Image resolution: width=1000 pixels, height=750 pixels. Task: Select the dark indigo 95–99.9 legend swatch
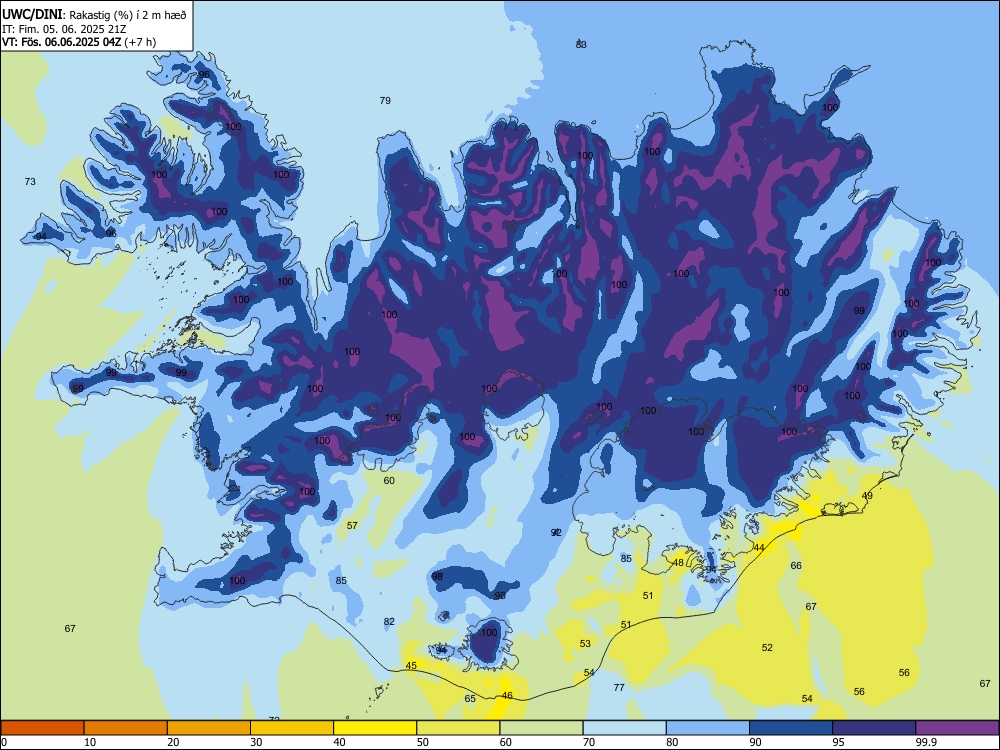[874, 728]
